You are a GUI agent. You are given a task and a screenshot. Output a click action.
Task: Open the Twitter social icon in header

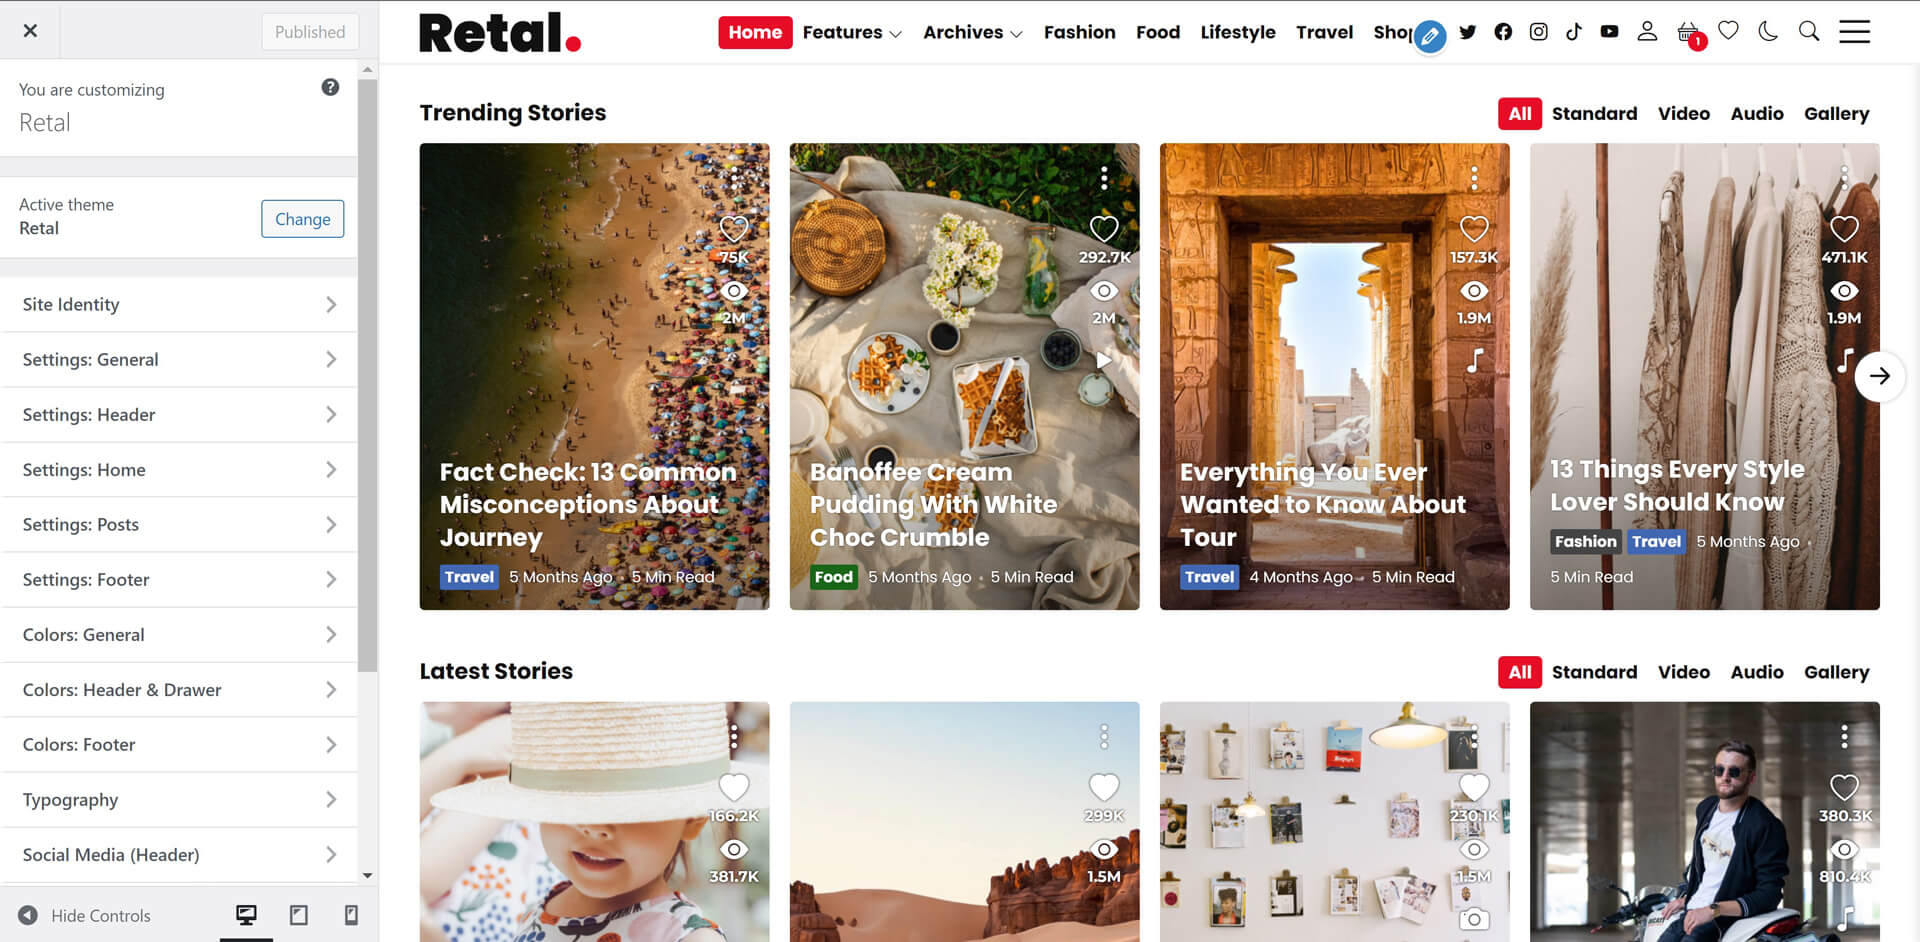[1467, 32]
